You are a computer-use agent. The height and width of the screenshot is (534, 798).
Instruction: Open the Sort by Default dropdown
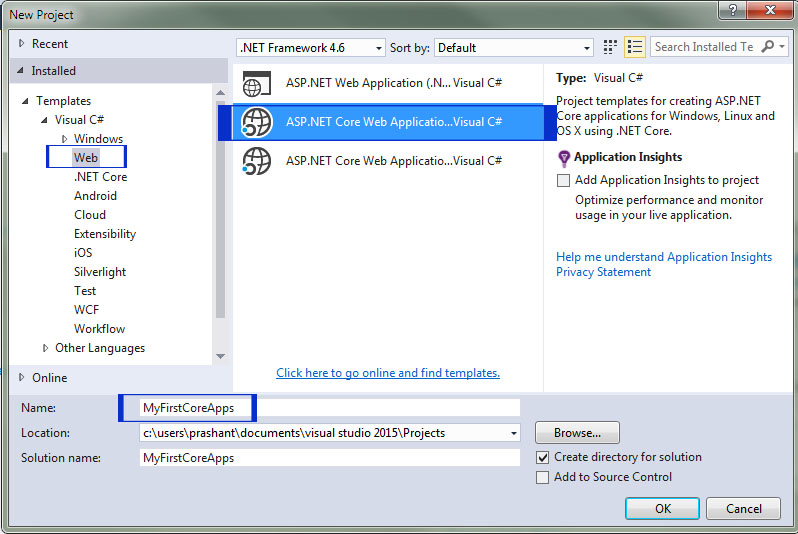pos(514,48)
